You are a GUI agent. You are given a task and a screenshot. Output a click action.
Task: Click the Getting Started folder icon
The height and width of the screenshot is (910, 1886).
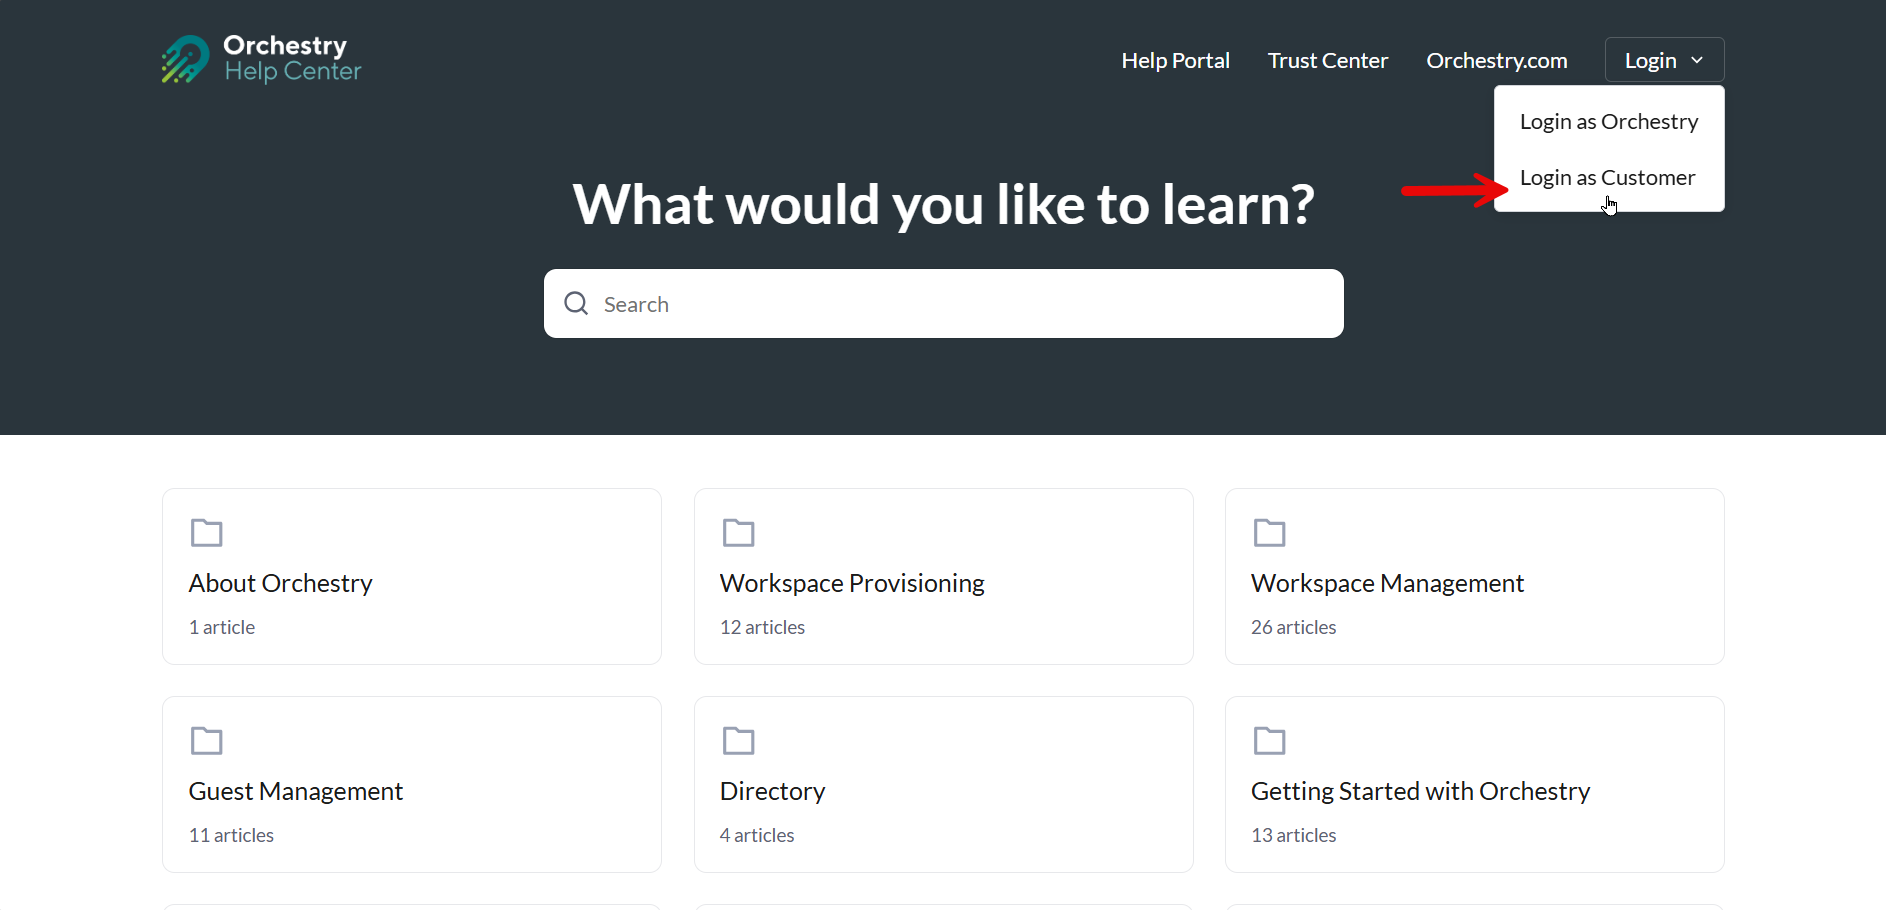point(1270,741)
